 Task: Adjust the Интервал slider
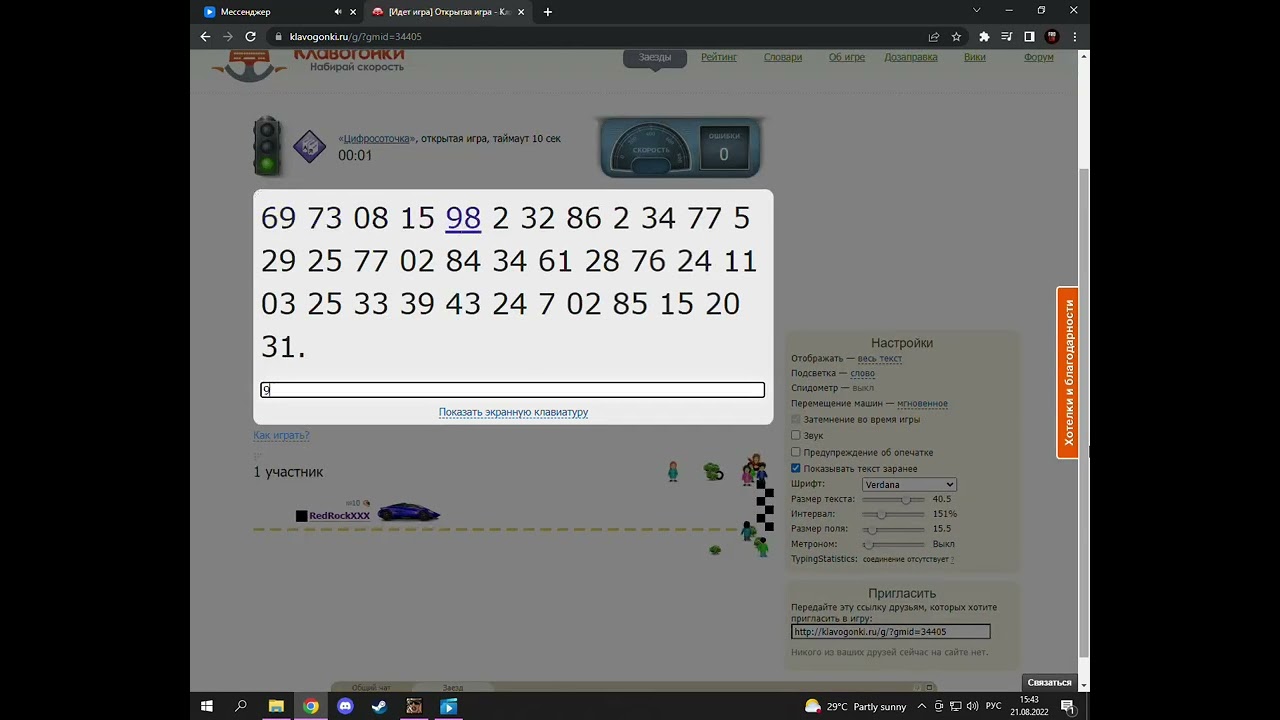pos(894,514)
